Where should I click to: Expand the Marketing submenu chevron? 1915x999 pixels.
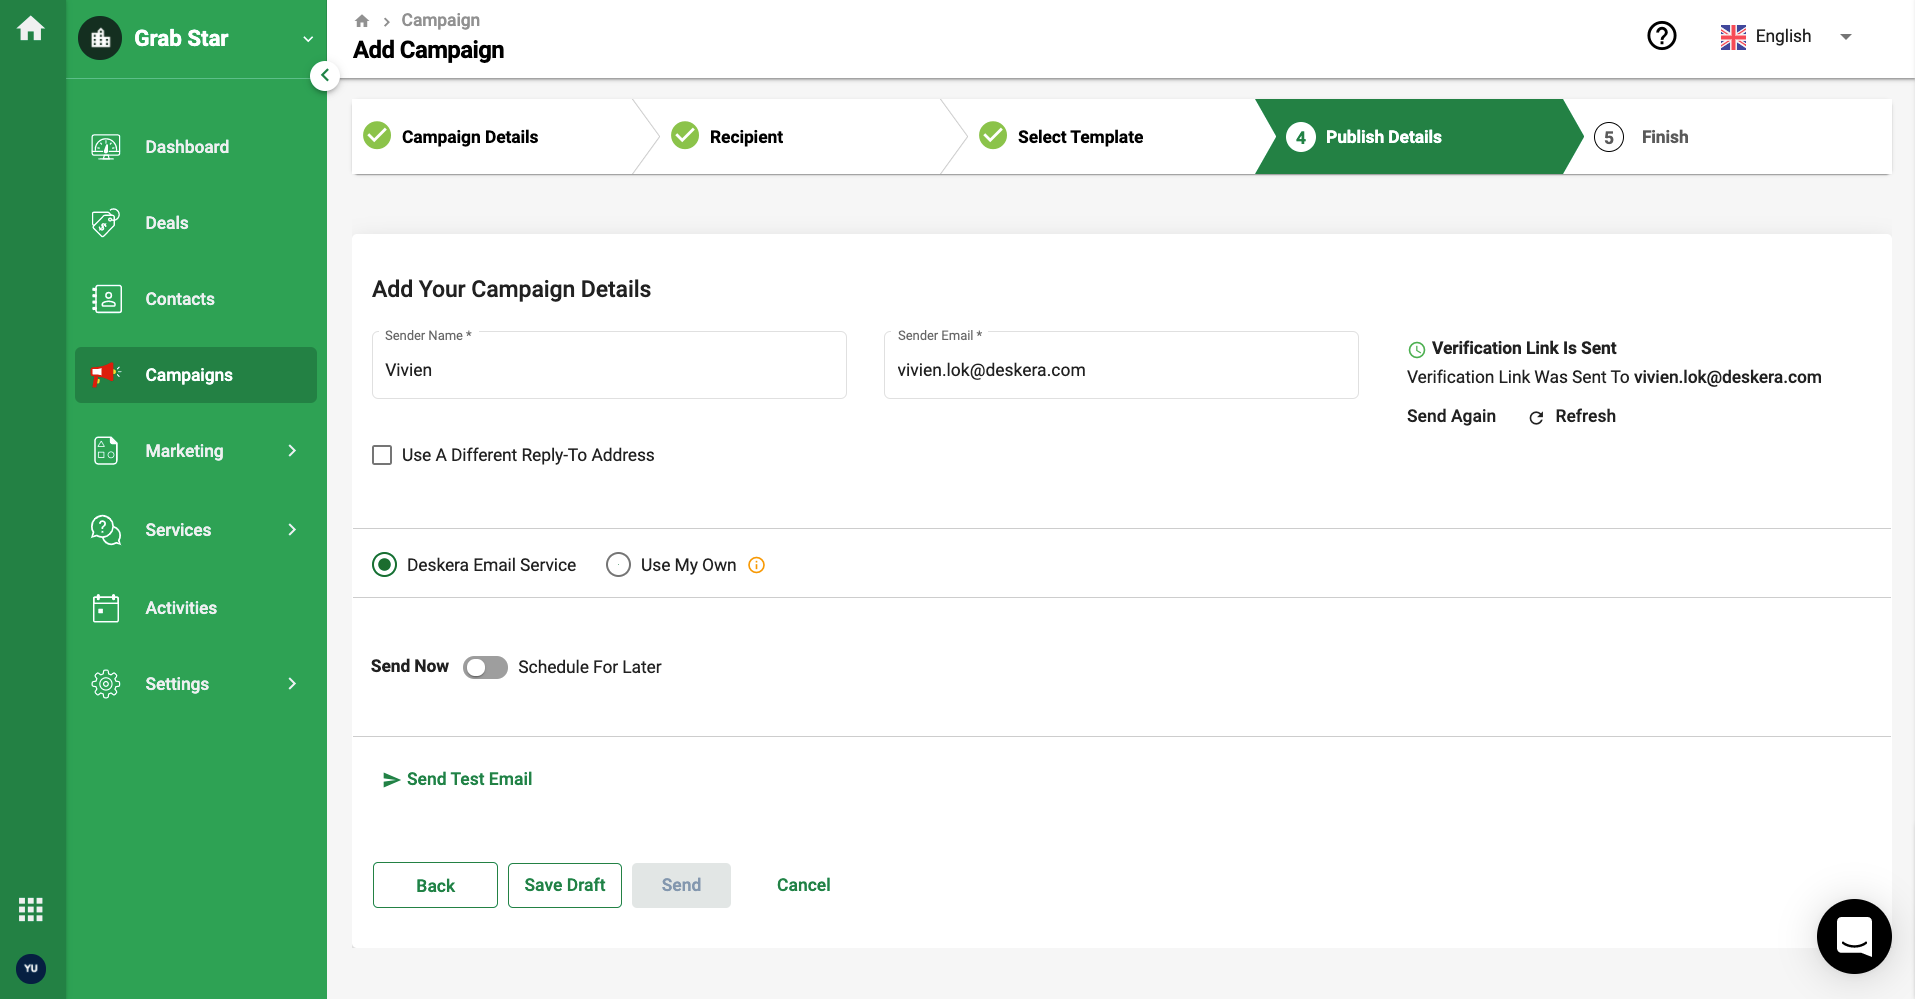(x=292, y=451)
